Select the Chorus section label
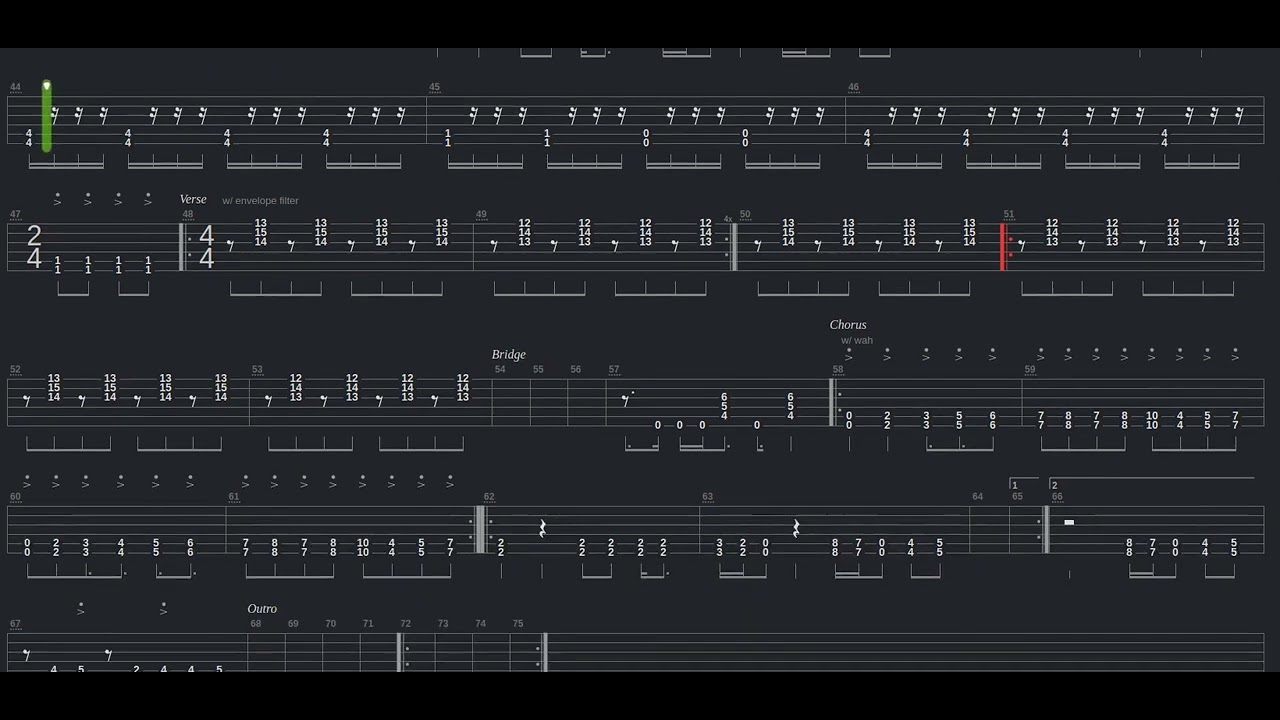Viewport: 1280px width, 720px height. pos(848,324)
